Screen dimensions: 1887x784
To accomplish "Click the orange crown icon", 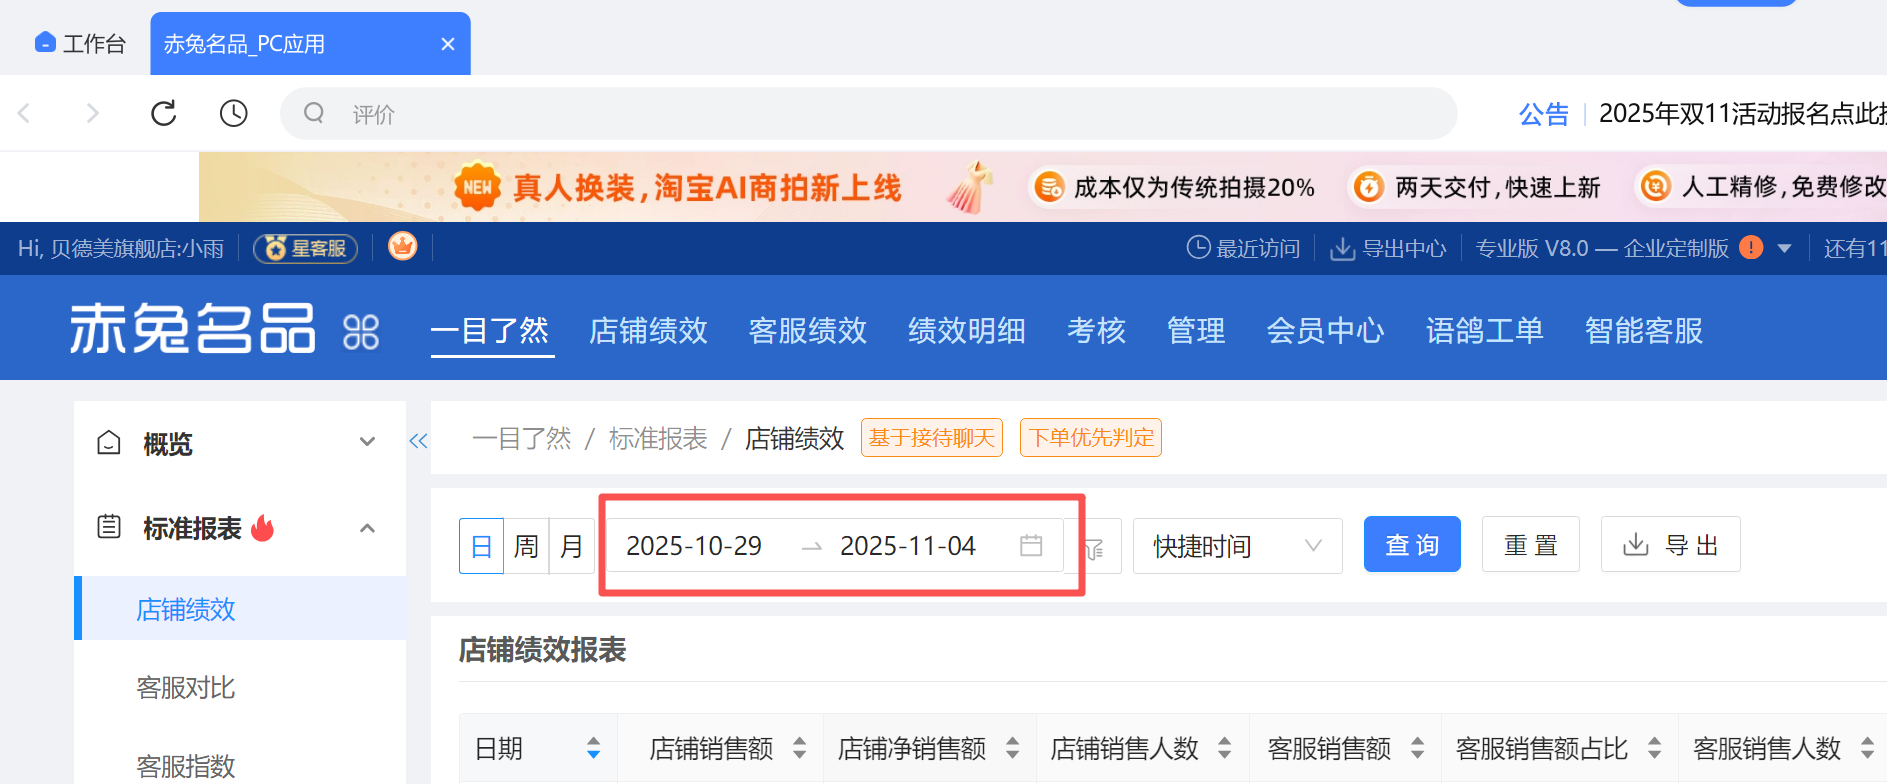I will coord(403,246).
